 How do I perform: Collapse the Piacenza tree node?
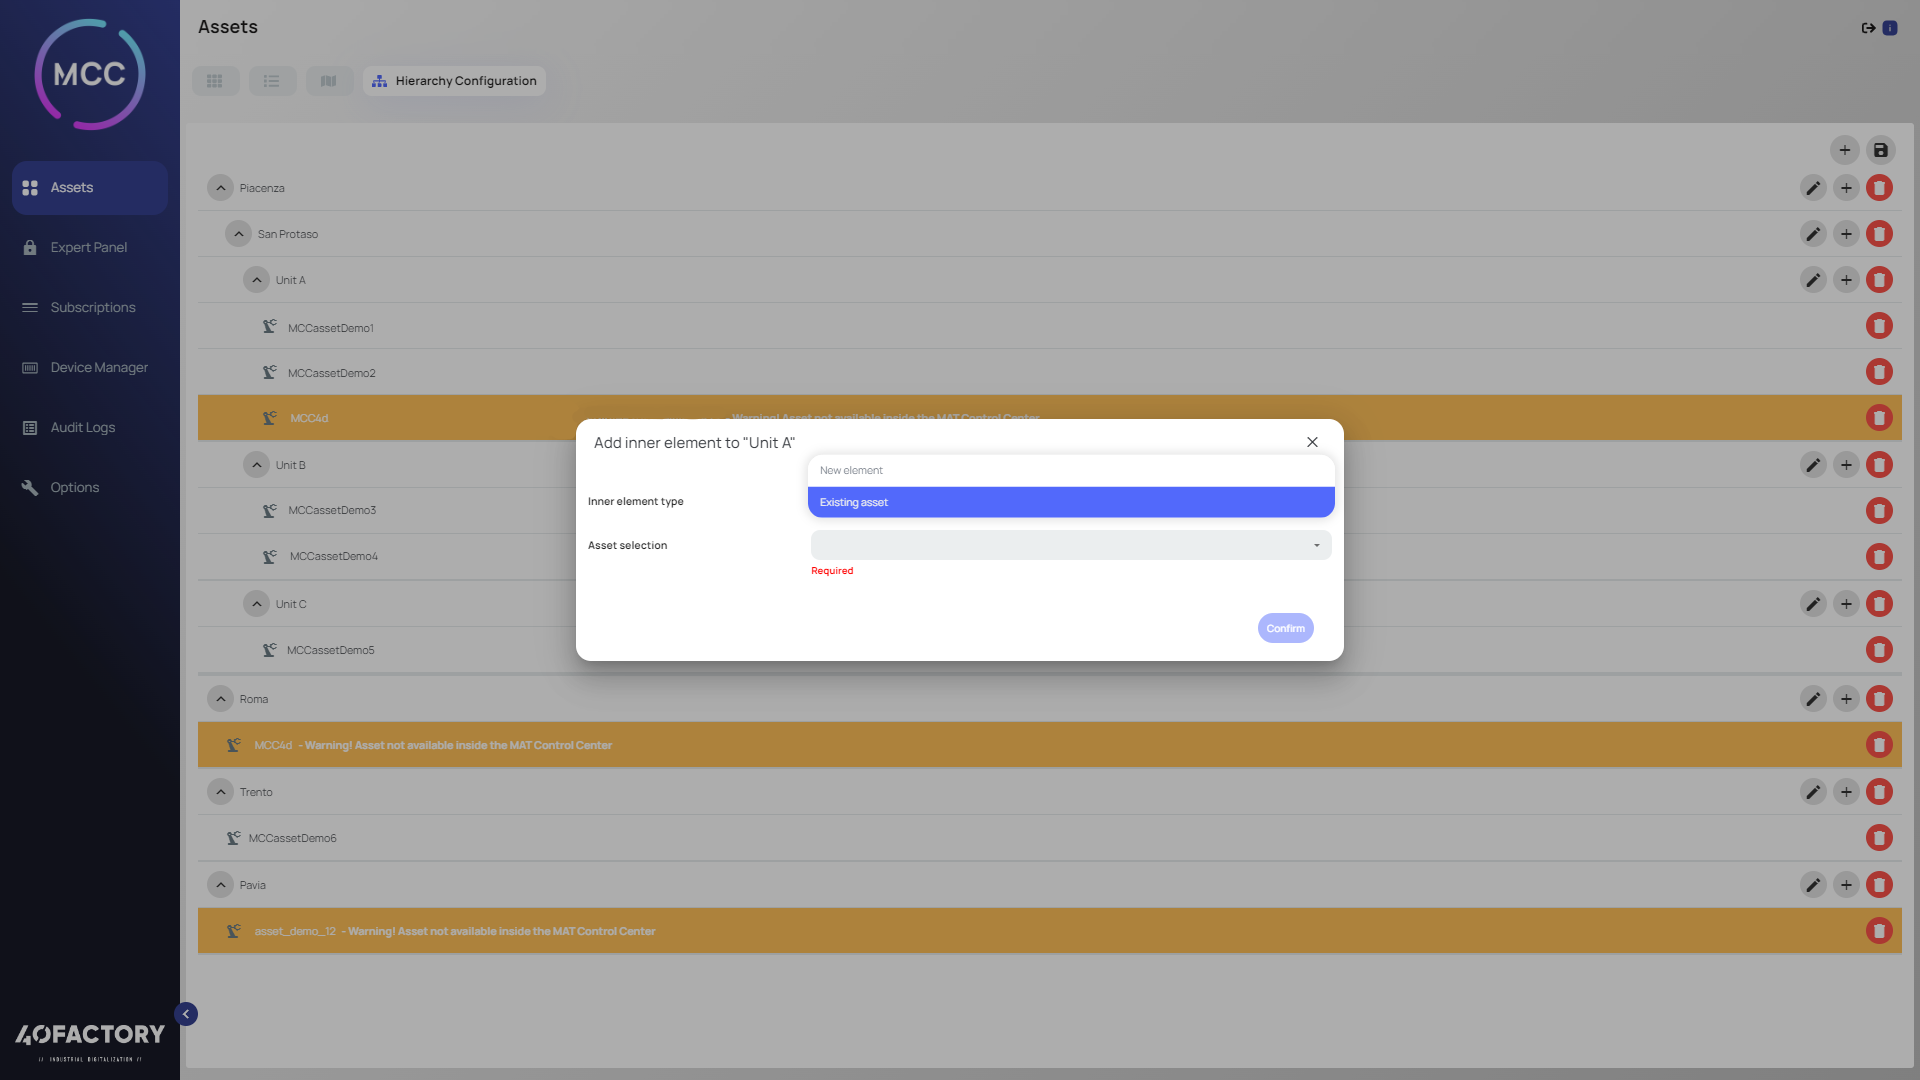pos(221,188)
